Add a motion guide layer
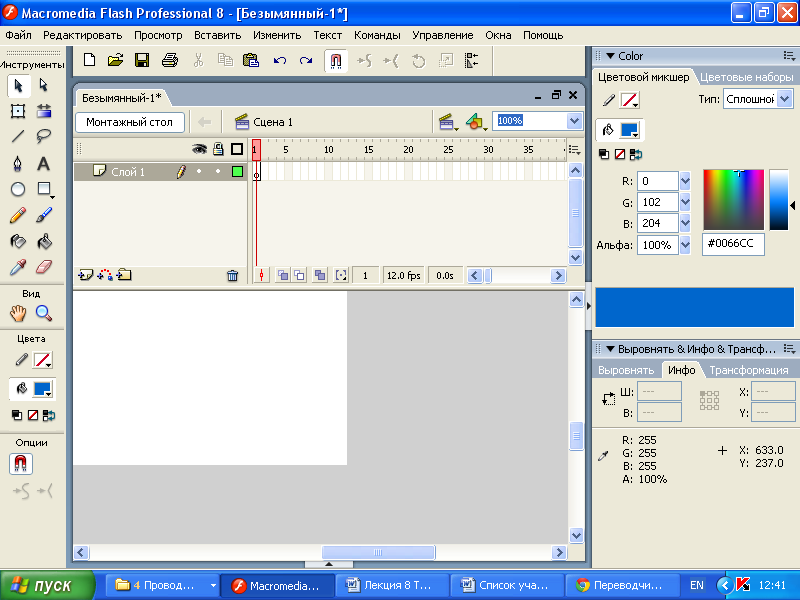 coord(105,276)
